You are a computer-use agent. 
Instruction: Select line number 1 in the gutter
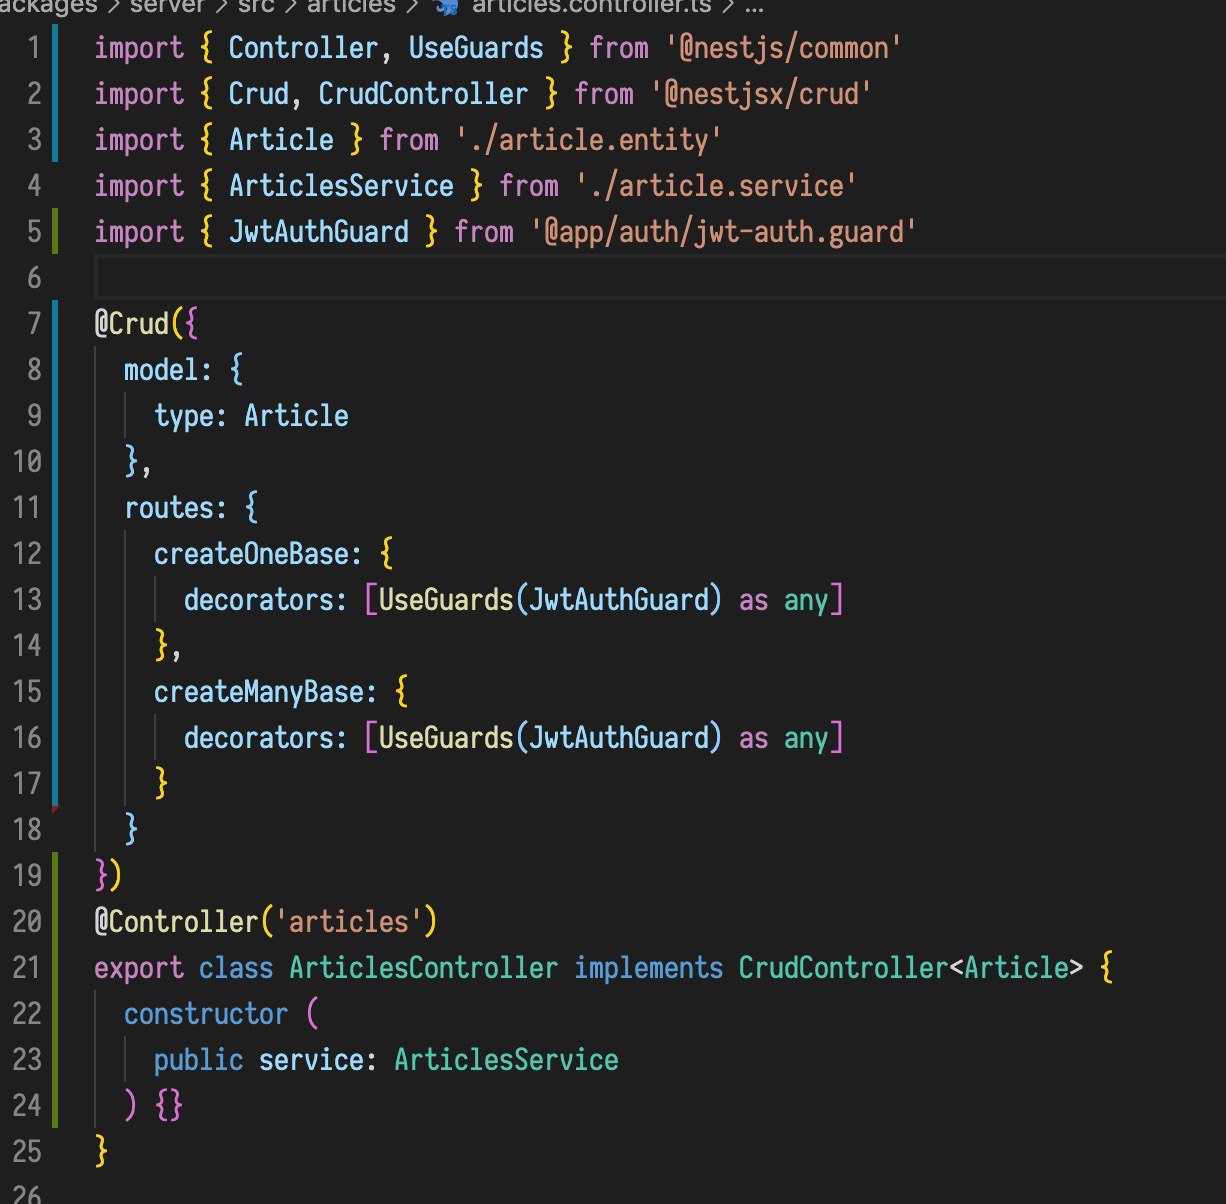coord(34,48)
